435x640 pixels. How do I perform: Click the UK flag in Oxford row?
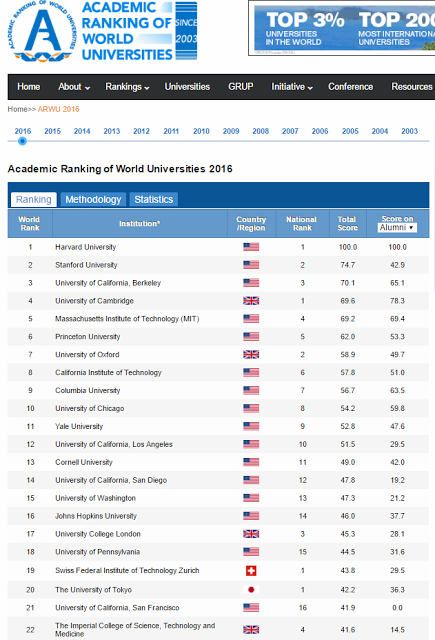[x=251, y=355]
